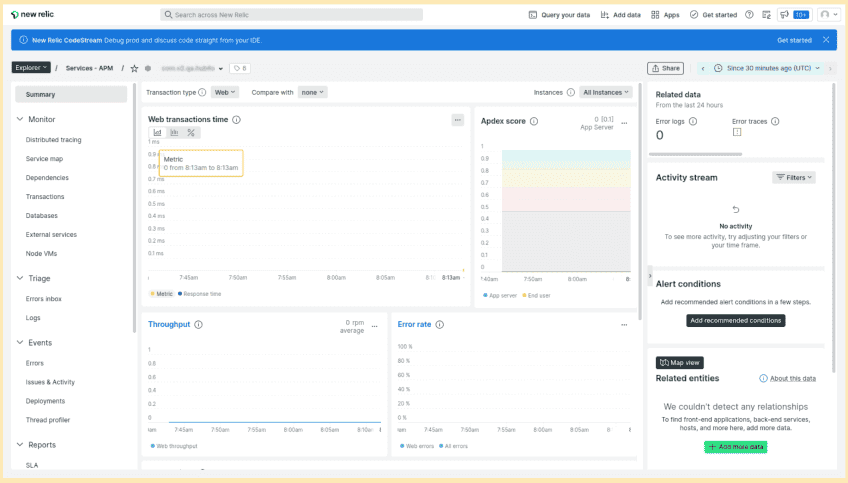Go to Services - APM breadcrumb
This screenshot has height=483, width=848.
89,68
